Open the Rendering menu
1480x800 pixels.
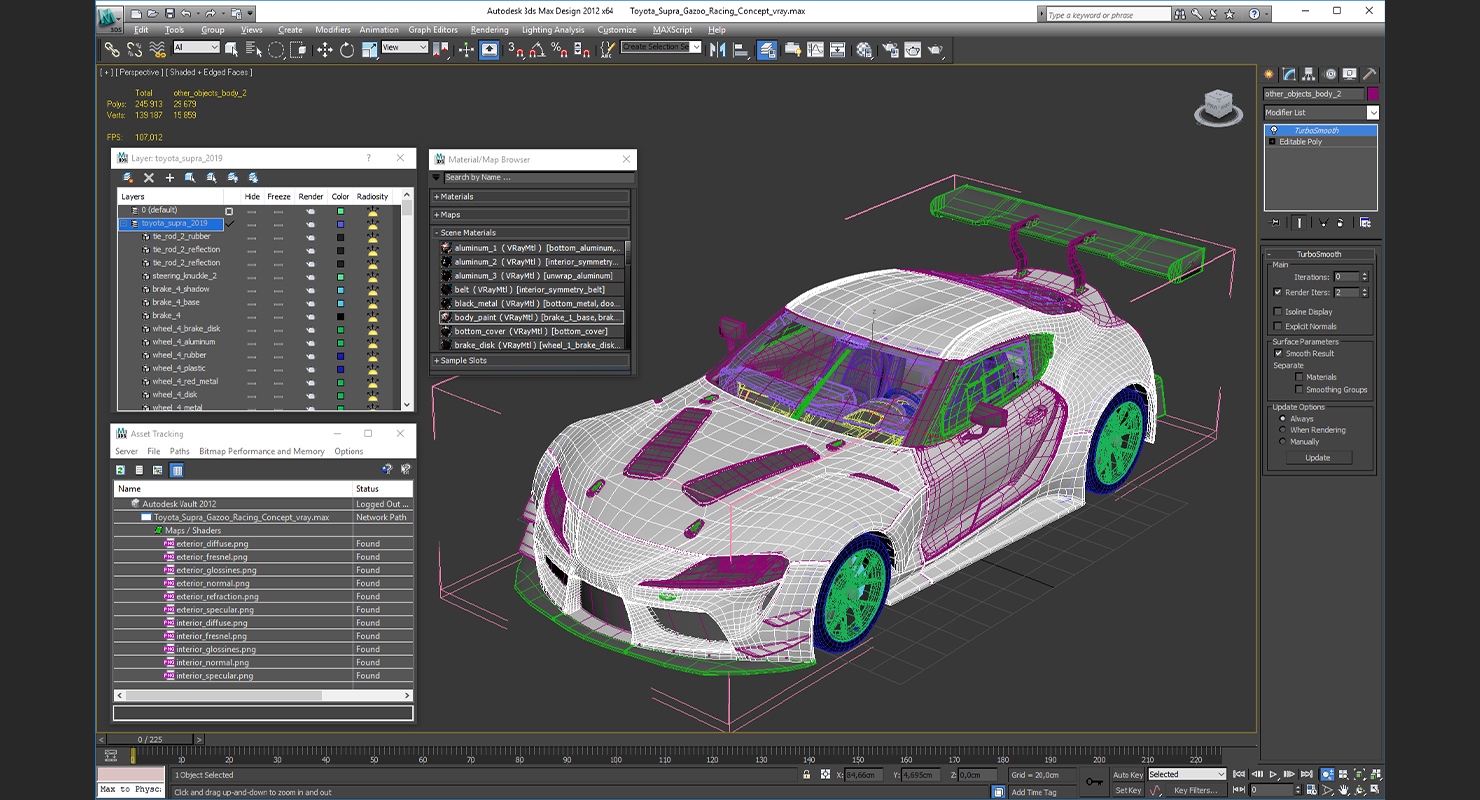click(x=489, y=30)
